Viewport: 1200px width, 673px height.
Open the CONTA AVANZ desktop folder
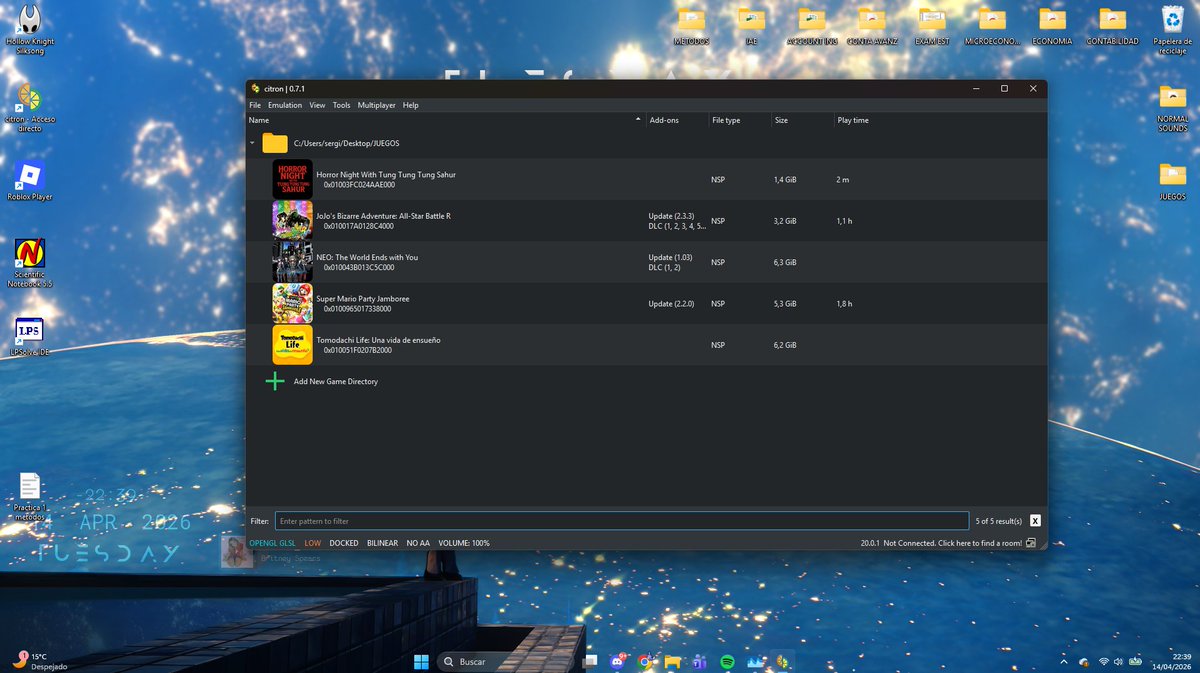[x=872, y=27]
